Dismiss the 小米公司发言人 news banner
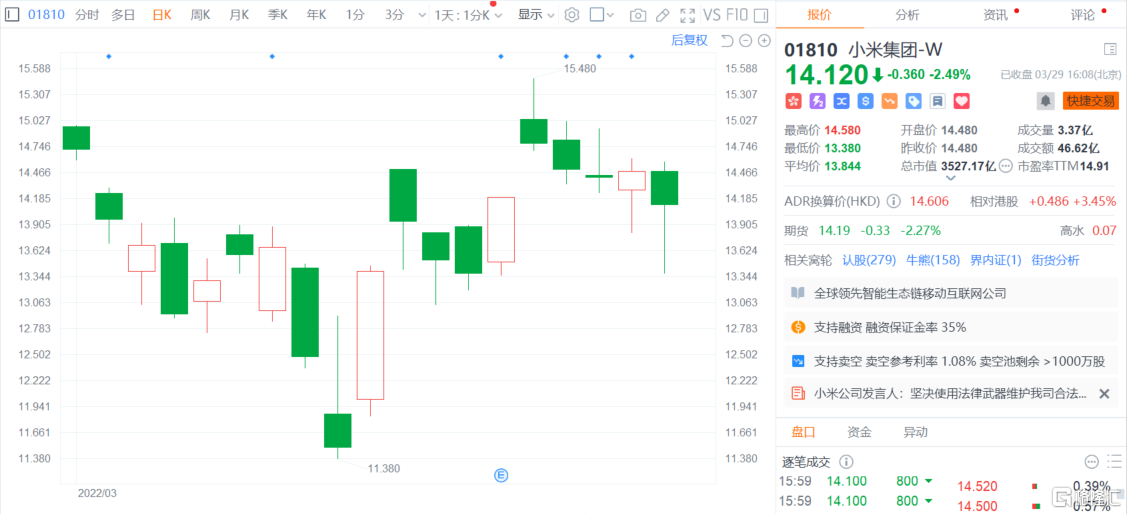Image resolution: width=1127 pixels, height=514 pixels. pyautogui.click(x=1104, y=394)
